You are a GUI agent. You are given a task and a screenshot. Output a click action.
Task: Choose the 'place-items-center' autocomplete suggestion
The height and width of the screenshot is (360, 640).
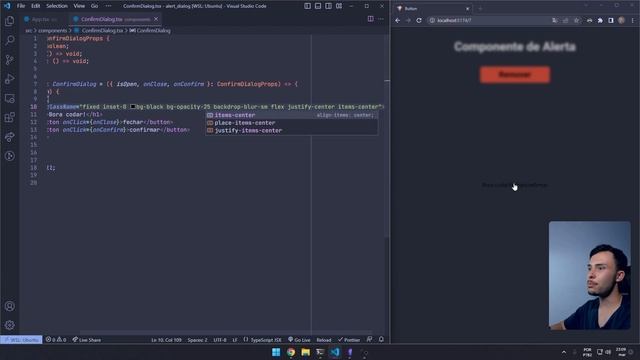291,123
